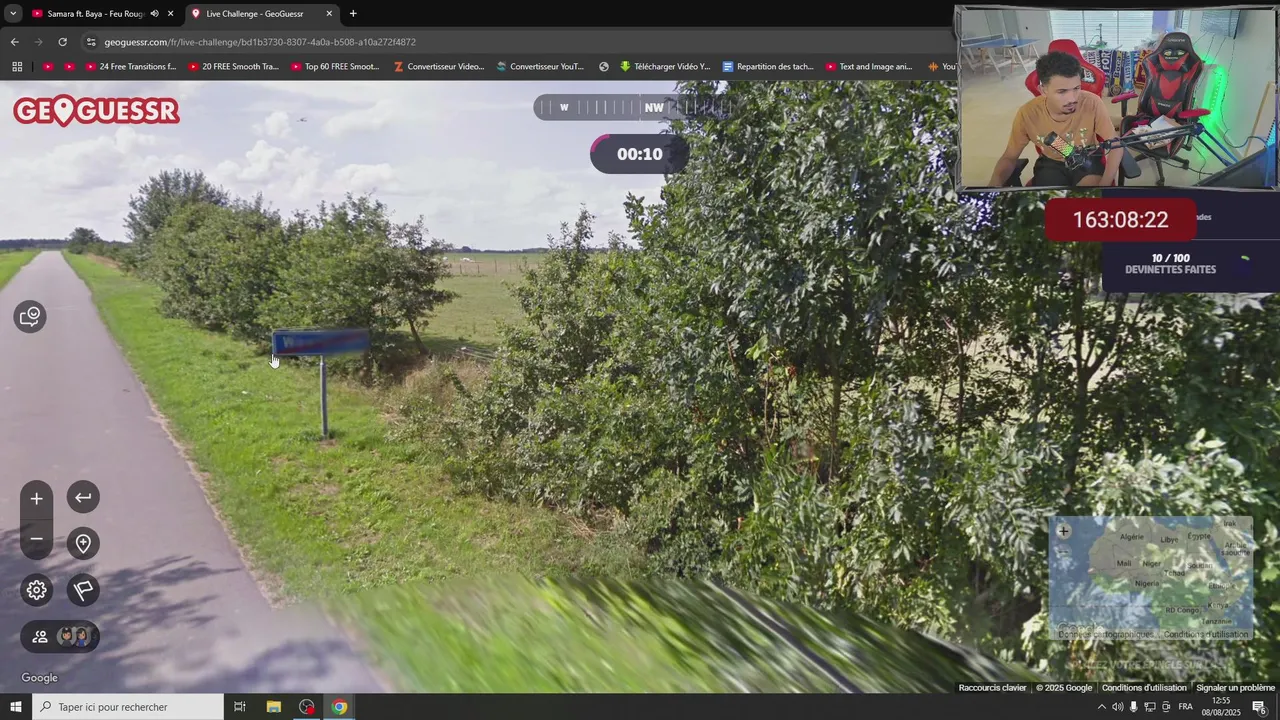
Task: Open Conditions d'utilisation in Street View footer
Action: (x=1144, y=688)
